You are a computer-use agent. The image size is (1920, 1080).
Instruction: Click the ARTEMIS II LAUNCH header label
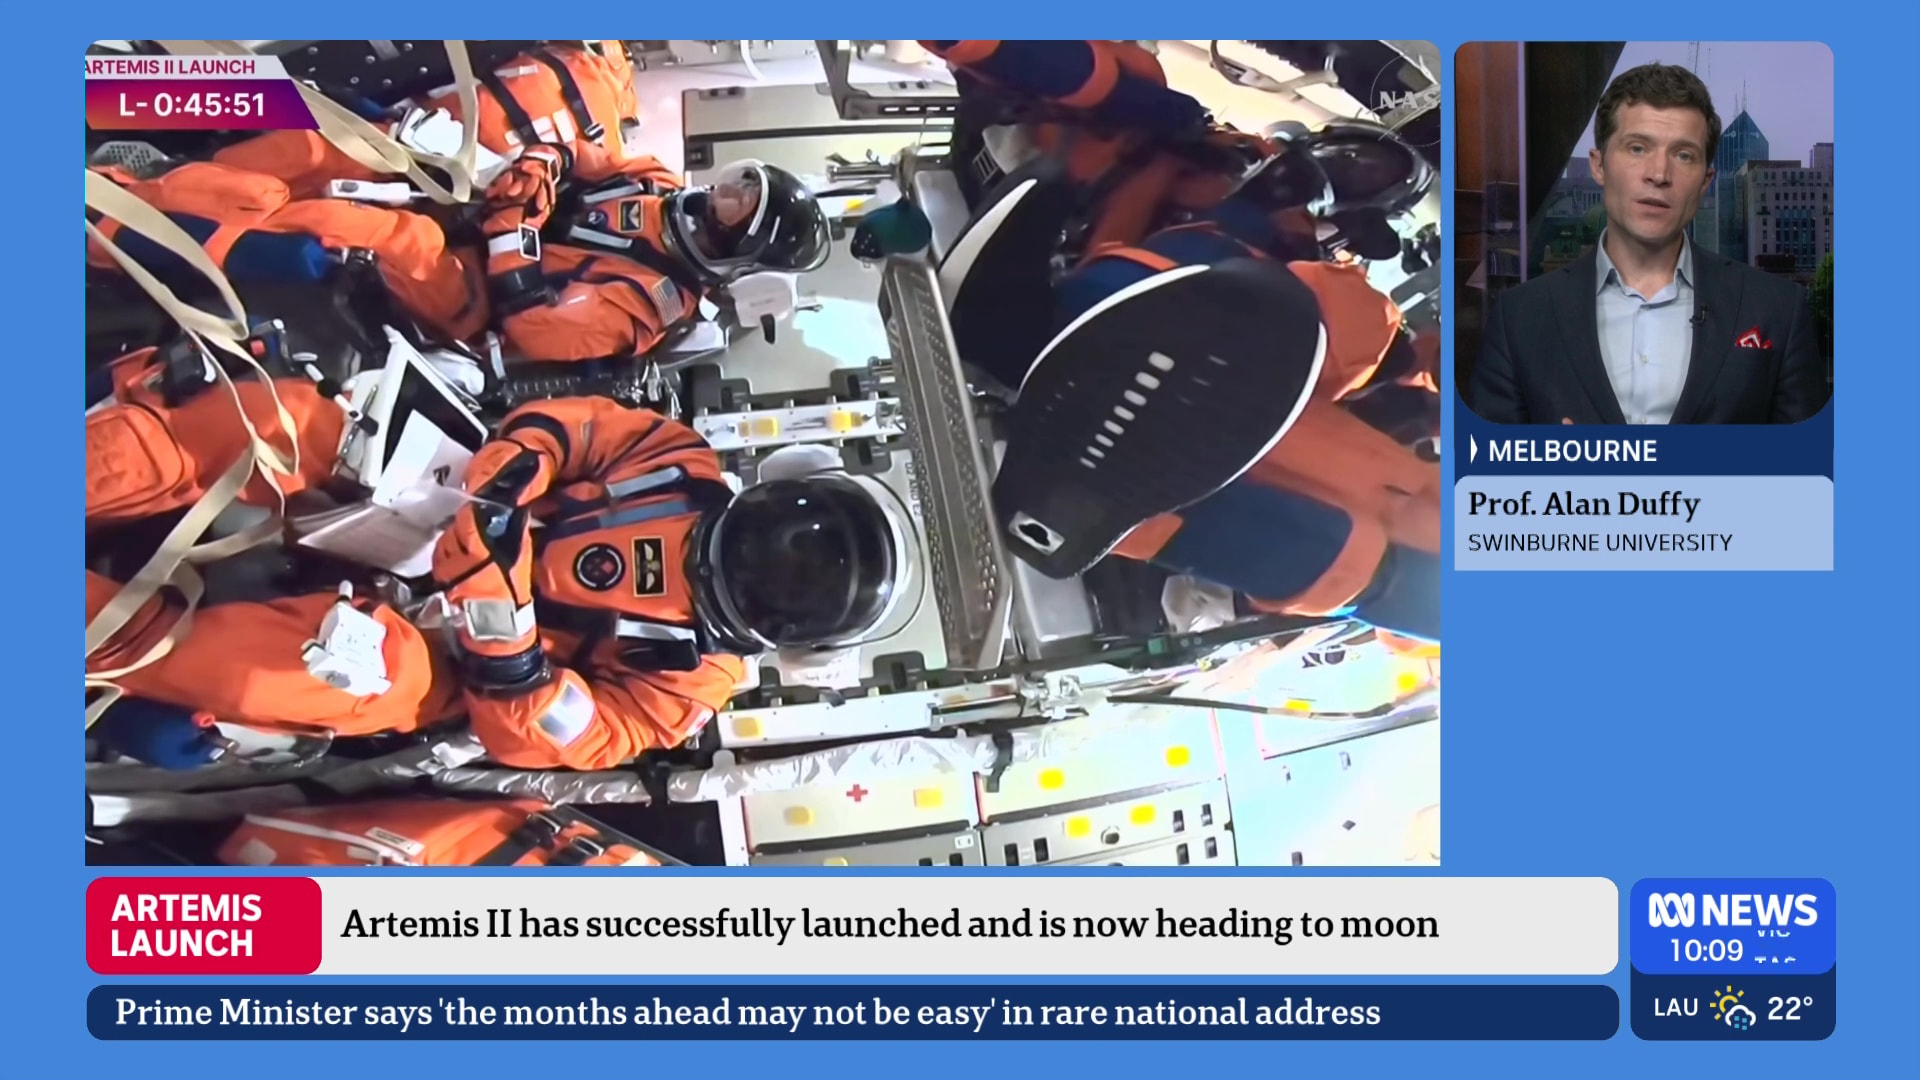(170, 67)
